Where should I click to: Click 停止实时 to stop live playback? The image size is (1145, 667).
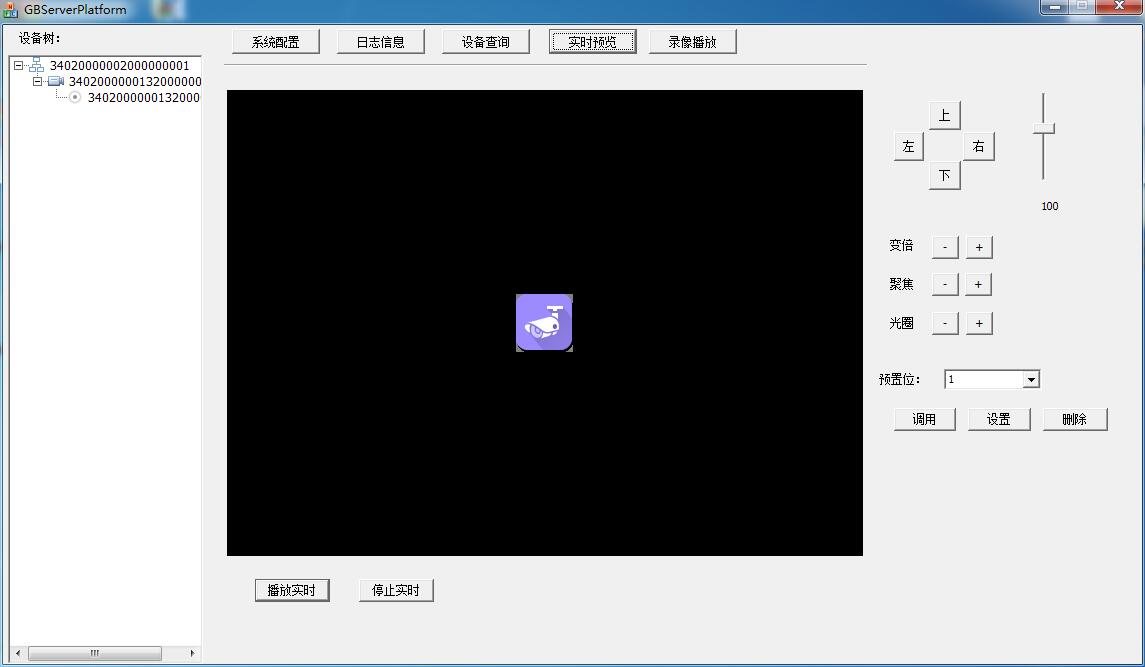[x=396, y=589]
